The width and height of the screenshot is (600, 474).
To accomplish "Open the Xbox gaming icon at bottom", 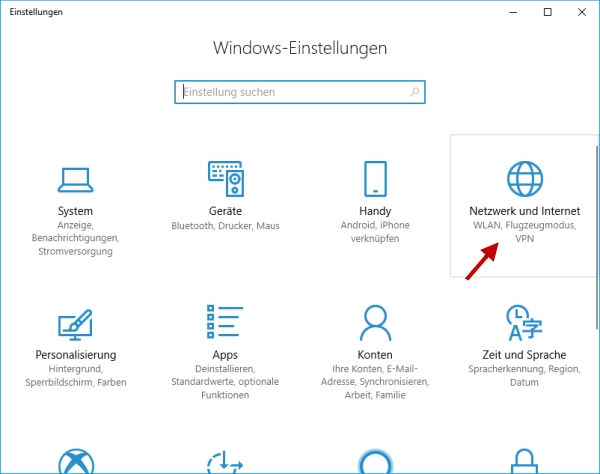I will 76,461.
